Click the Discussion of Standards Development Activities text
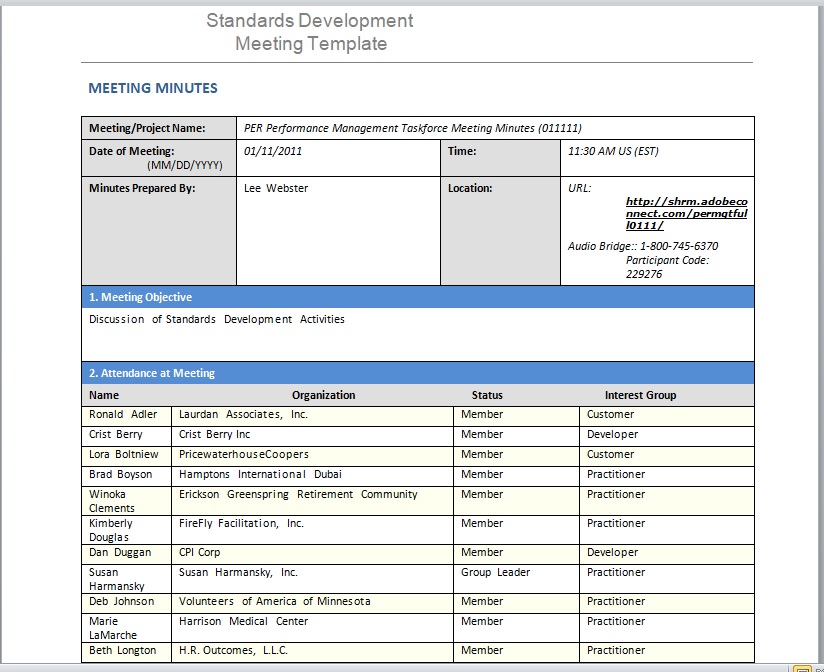824x672 pixels. tap(217, 320)
